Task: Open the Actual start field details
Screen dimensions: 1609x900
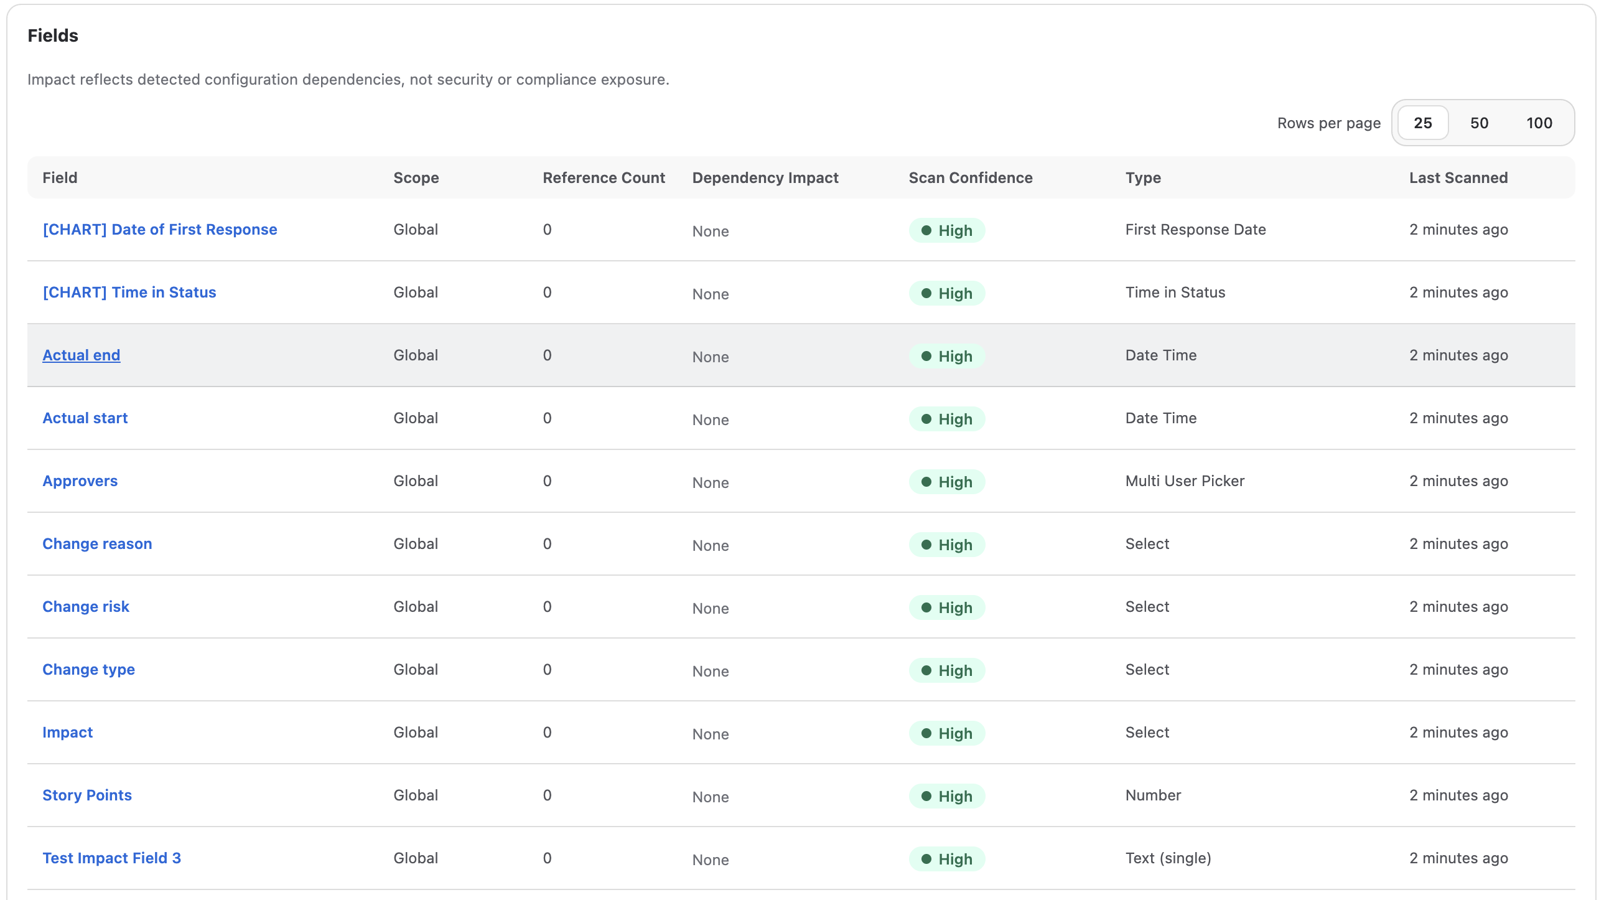Action: click(x=85, y=418)
